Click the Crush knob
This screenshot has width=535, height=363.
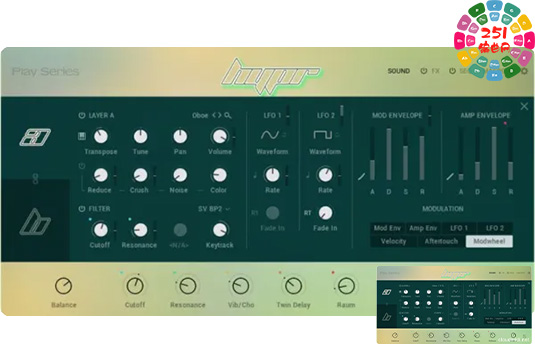tap(140, 175)
